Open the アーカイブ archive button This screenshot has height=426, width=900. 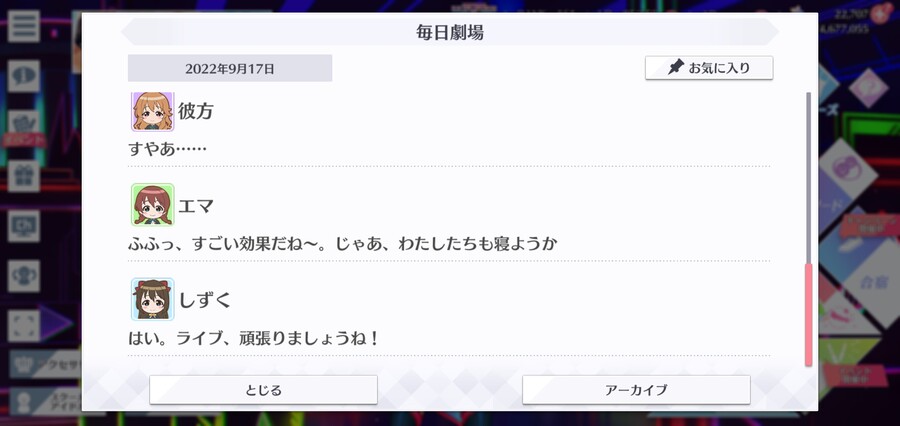636,390
